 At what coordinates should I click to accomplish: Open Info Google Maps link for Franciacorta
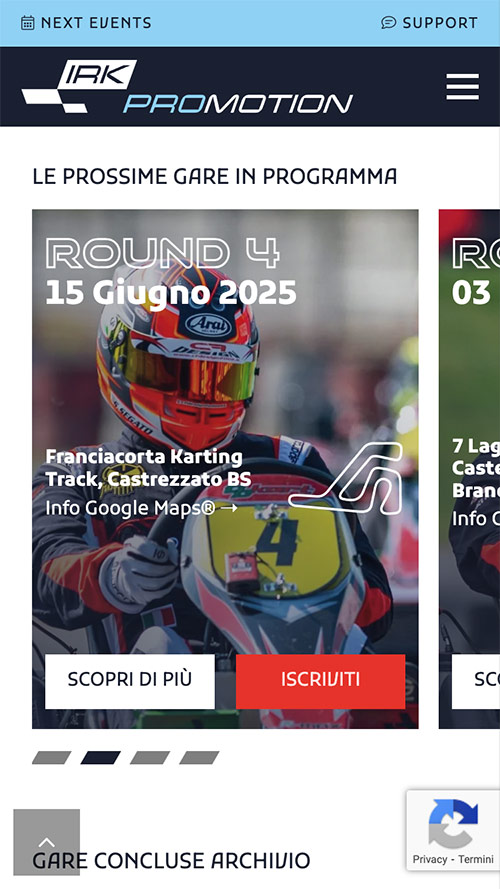pos(141,508)
